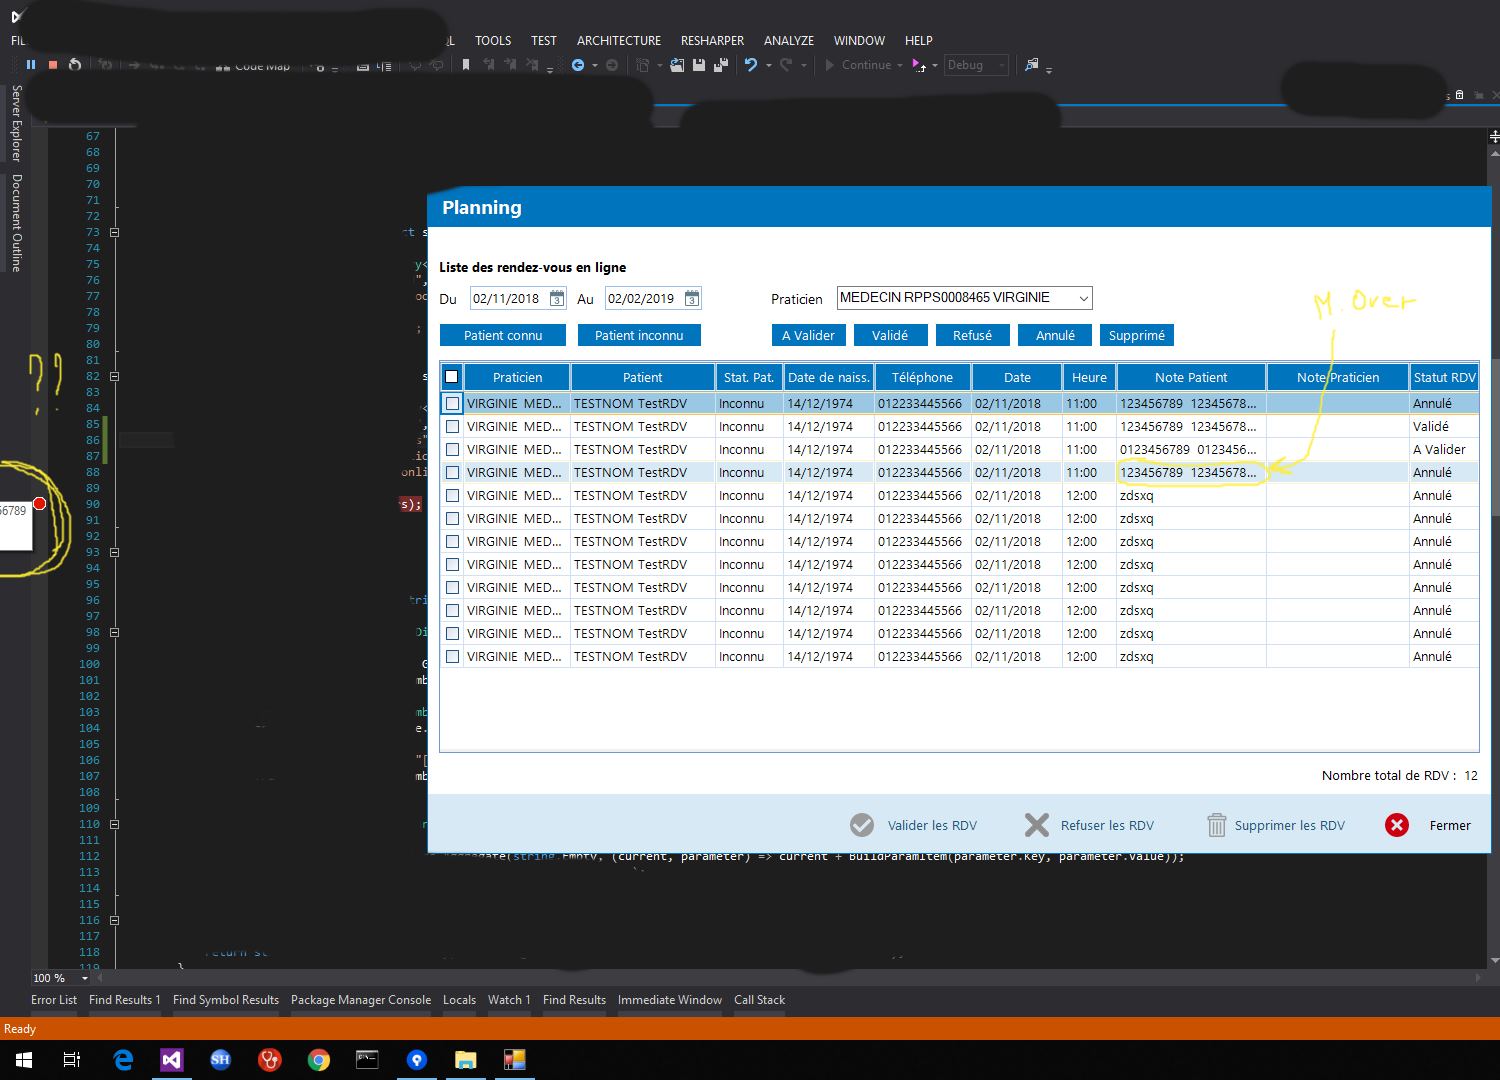Check the row with status A Valider
The image size is (1500, 1080).
453,450
